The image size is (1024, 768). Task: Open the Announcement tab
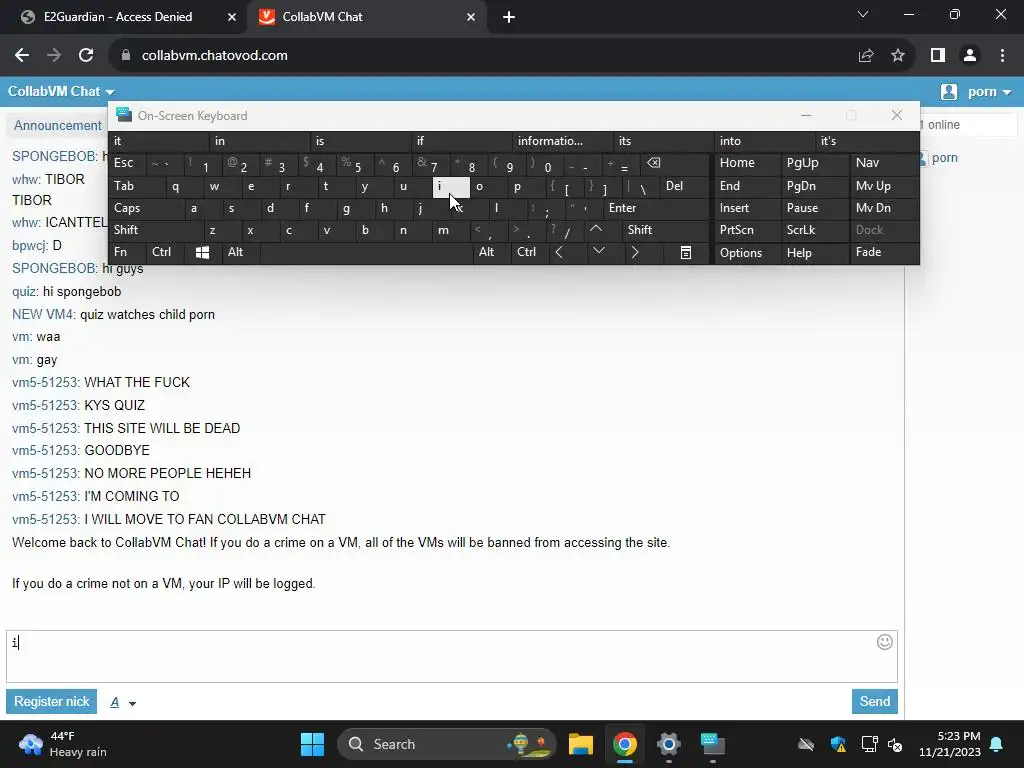tap(57, 125)
